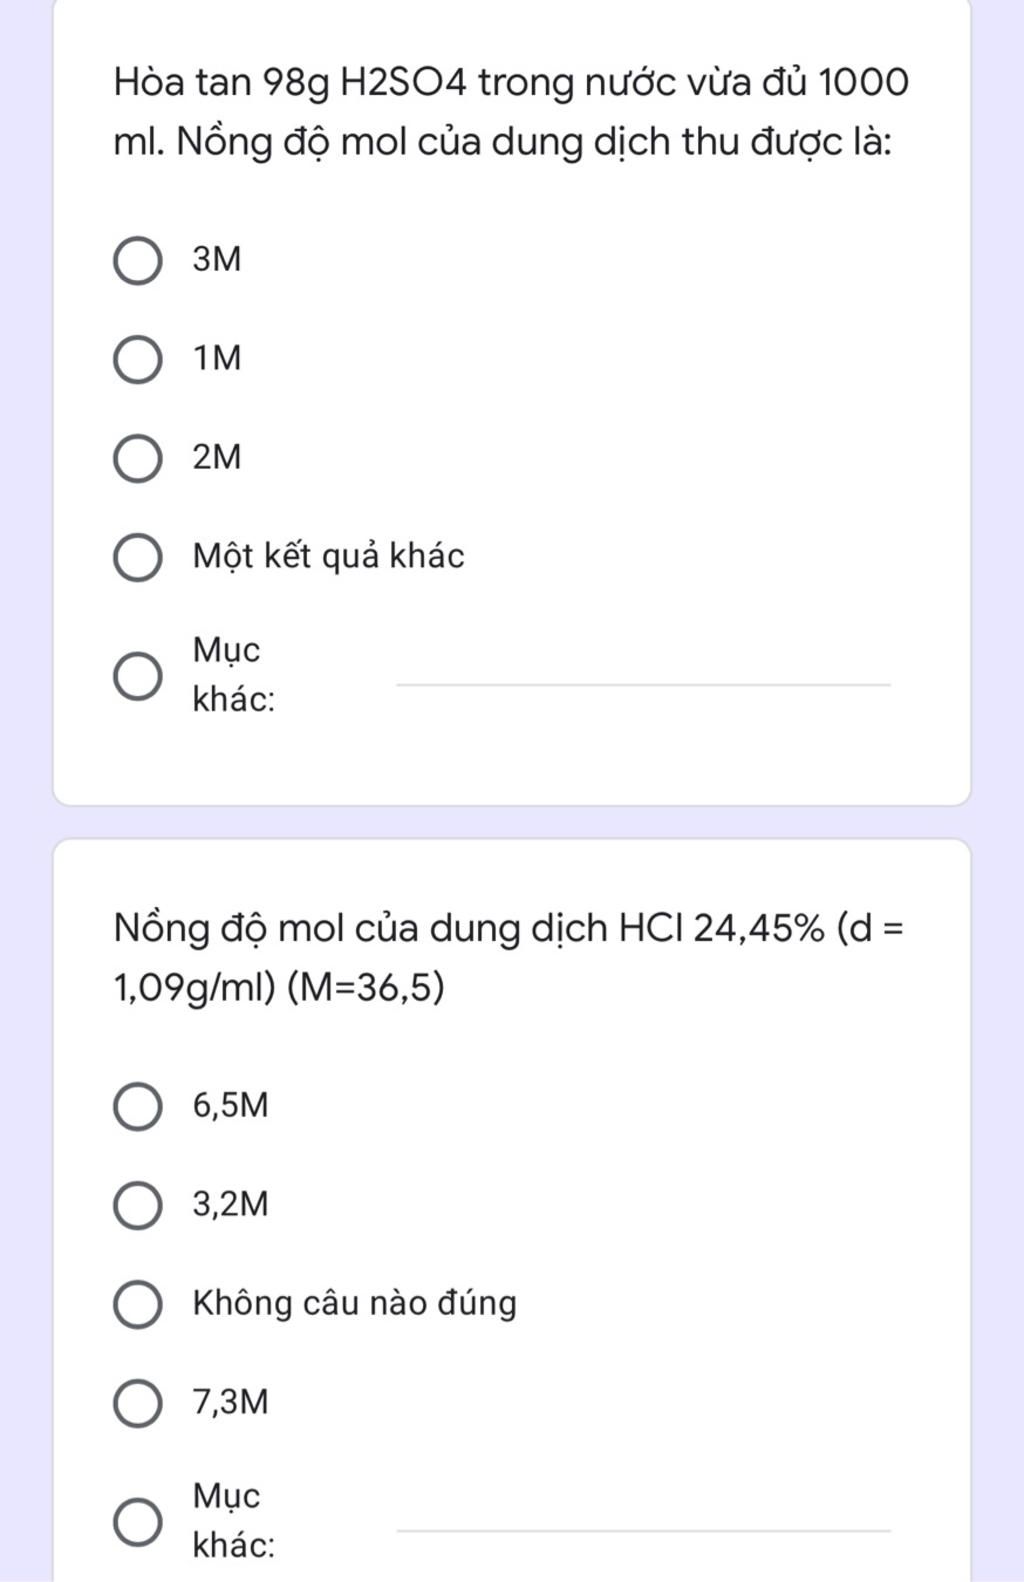
Task: Click the '6,5M' answer label text
Action: click(x=231, y=1105)
